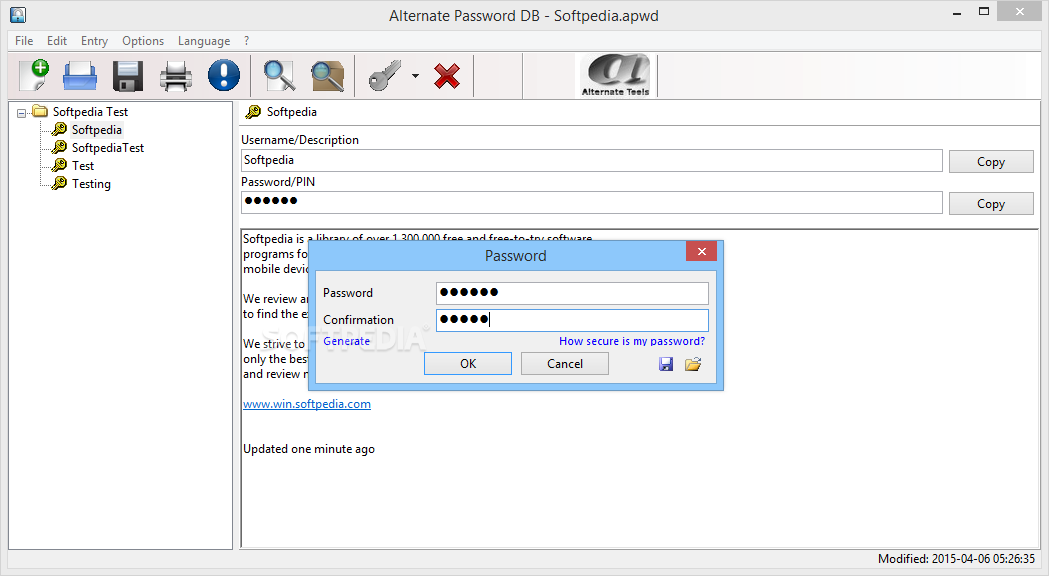Close the Password dialog with red X
This screenshot has height=576, width=1049.
click(x=701, y=252)
